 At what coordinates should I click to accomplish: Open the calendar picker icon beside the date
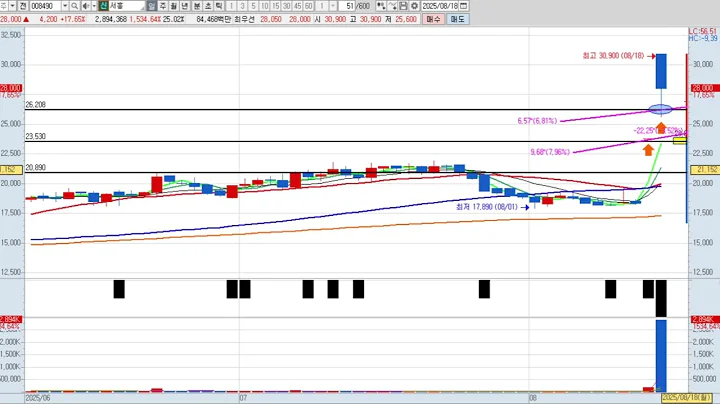click(464, 6)
